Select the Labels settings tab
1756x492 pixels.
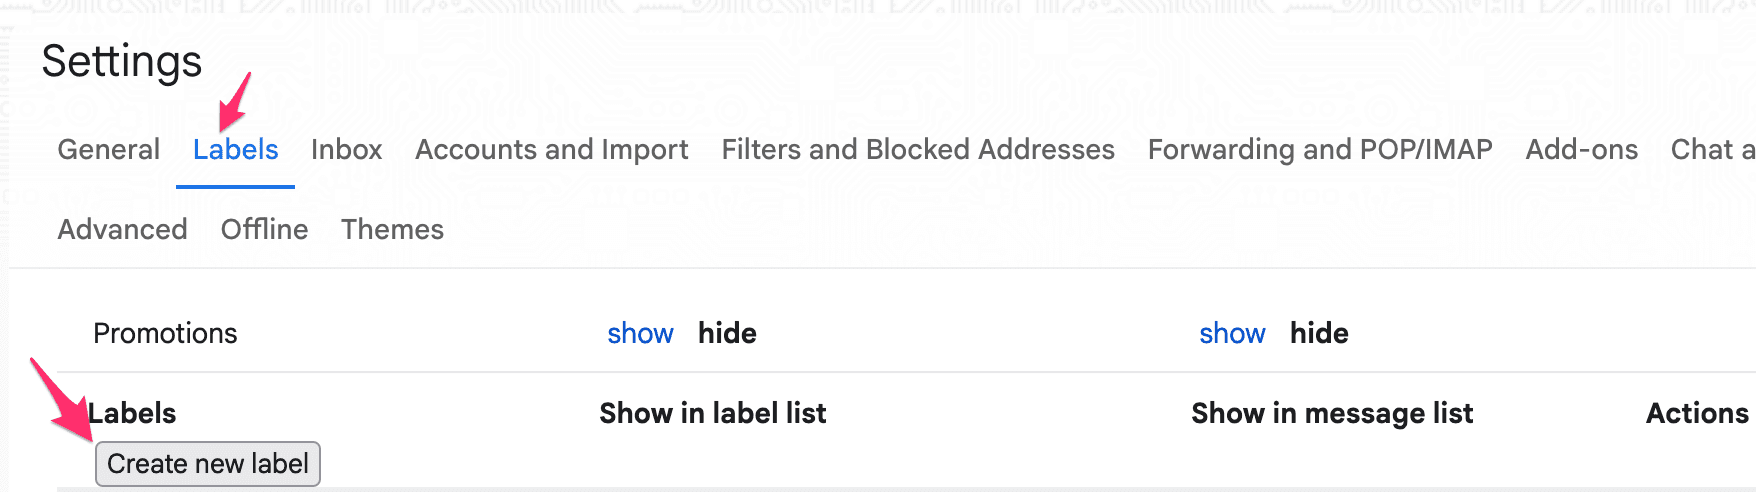click(x=235, y=150)
